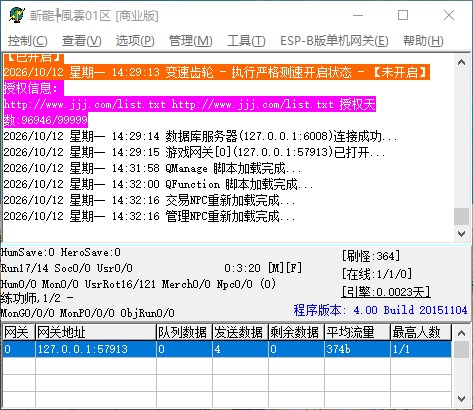This screenshot has width=473, height=410.
Task: Click the sent data cell showing 4
Action: (x=240, y=349)
